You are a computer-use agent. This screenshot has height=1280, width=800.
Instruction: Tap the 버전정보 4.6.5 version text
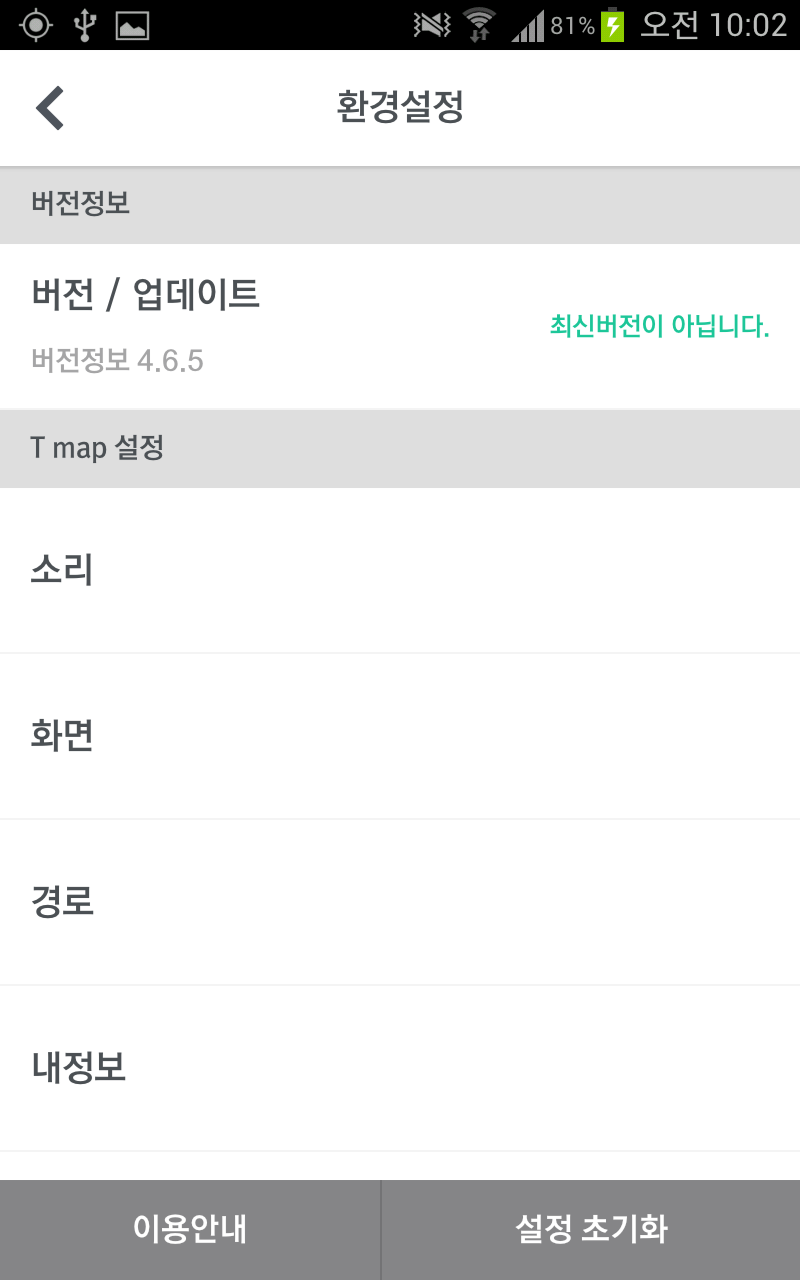[118, 360]
